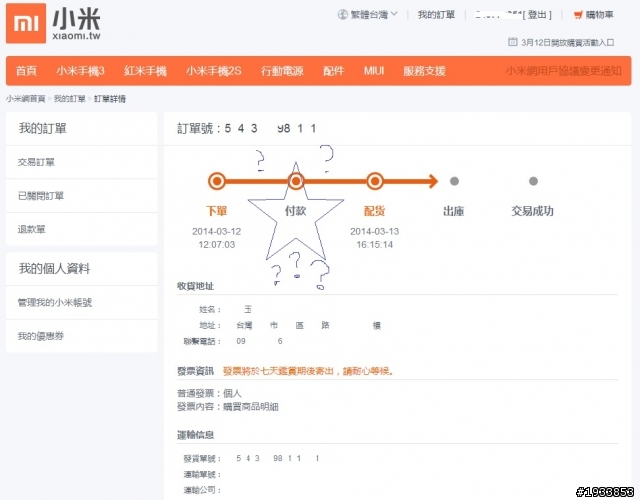Open MIUI menu item
This screenshot has height=500, width=640.
point(374,71)
